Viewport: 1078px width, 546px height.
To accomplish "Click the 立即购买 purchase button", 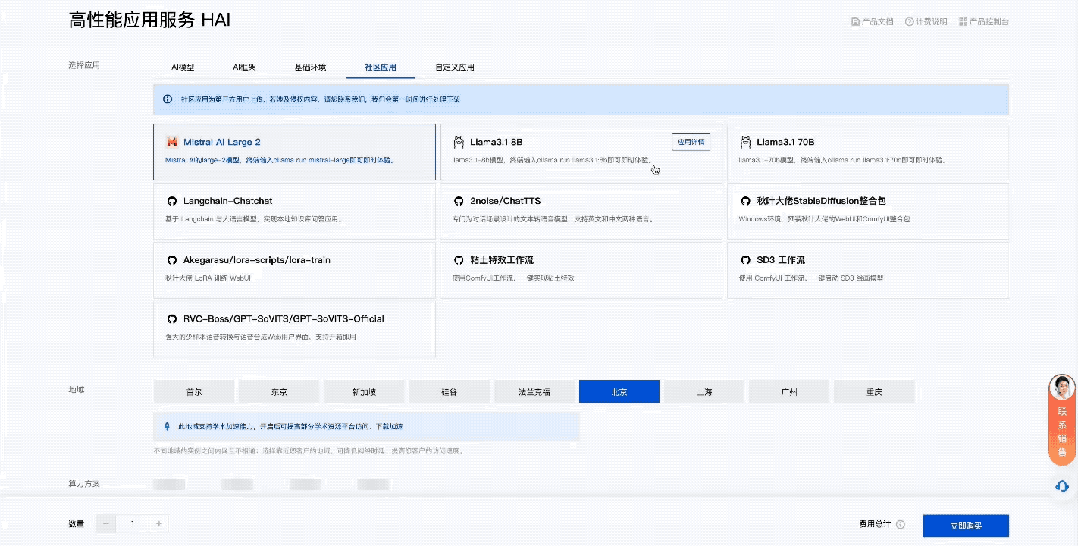I will point(966,525).
